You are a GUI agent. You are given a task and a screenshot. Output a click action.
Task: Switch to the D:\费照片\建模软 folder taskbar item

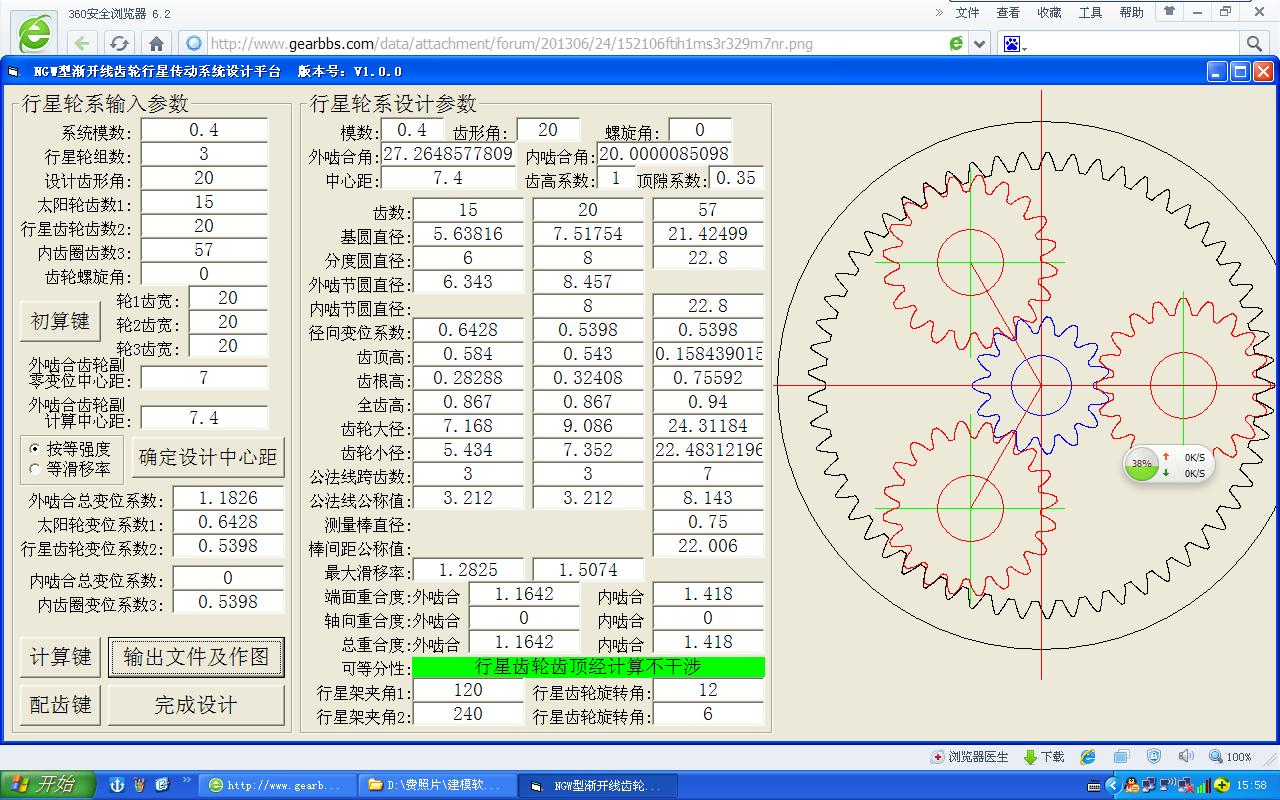[437, 785]
